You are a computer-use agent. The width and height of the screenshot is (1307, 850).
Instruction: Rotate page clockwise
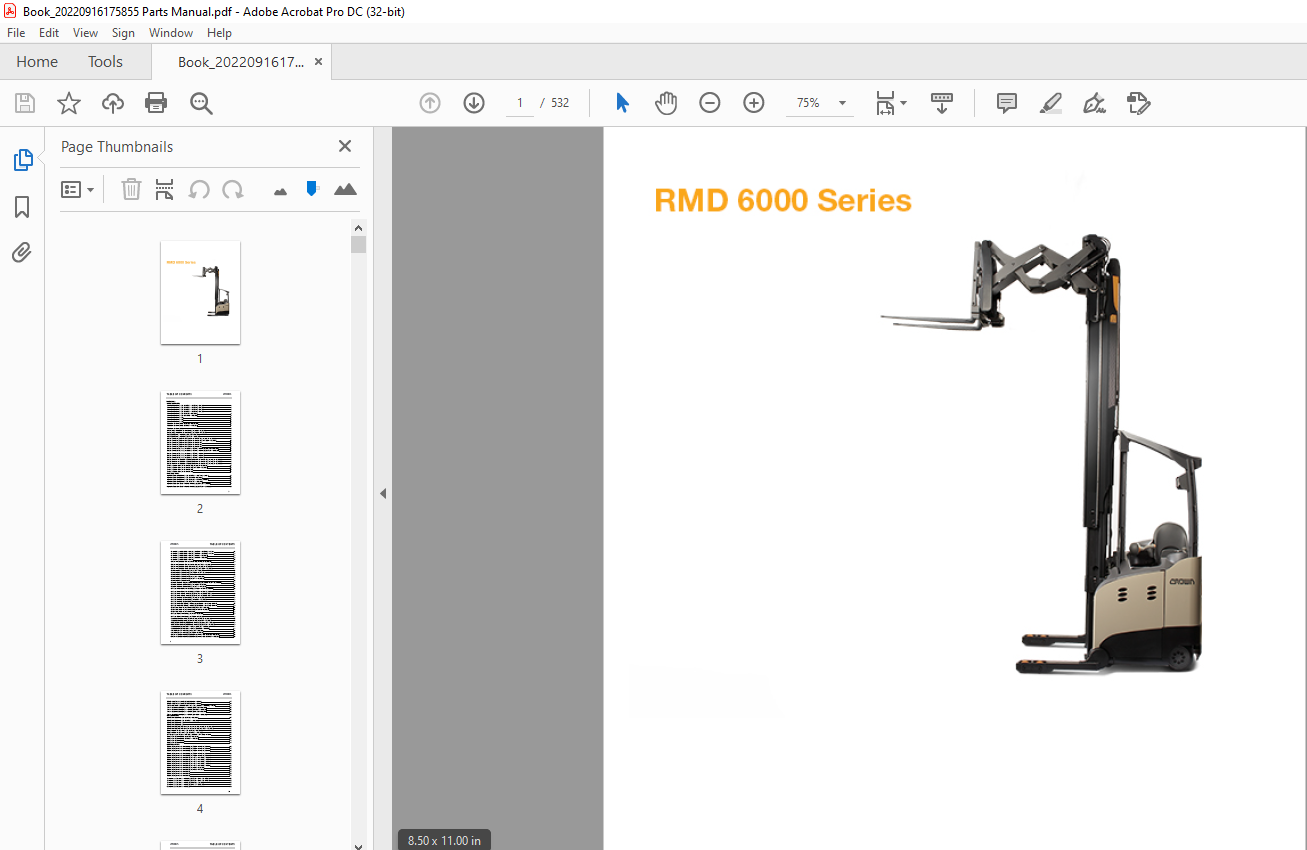[233, 189]
